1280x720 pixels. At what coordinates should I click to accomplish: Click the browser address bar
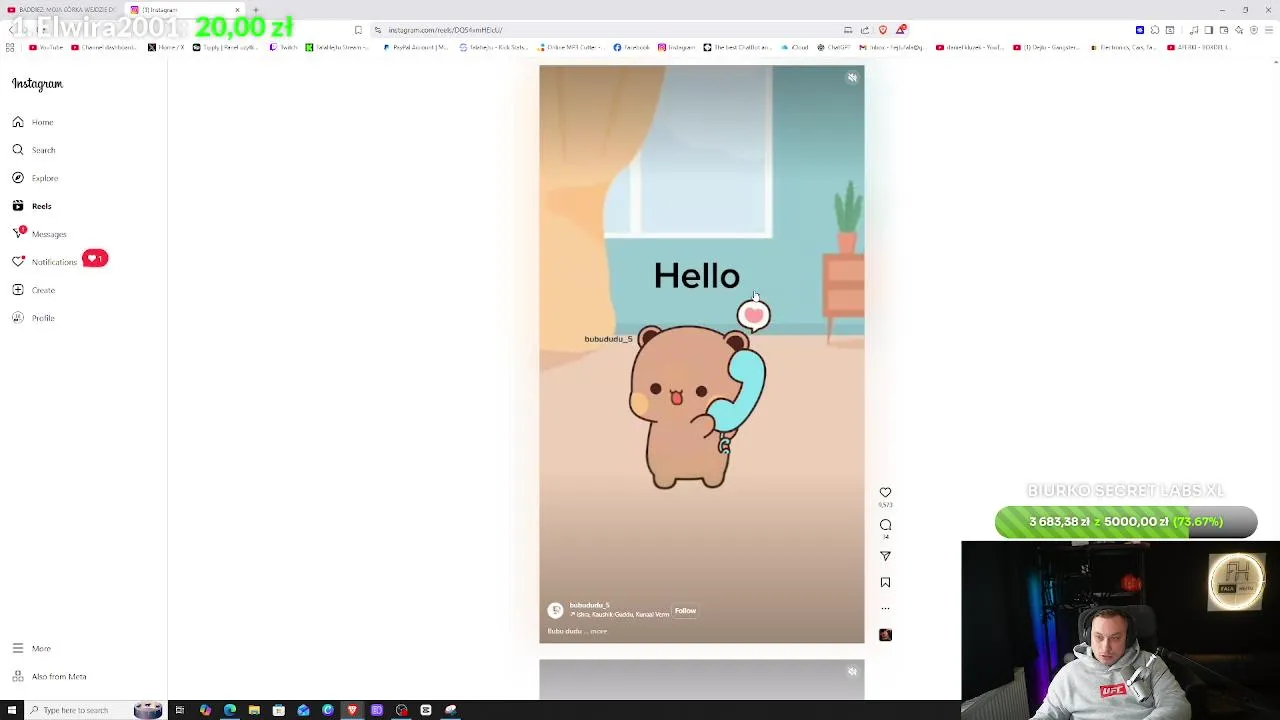(610, 30)
